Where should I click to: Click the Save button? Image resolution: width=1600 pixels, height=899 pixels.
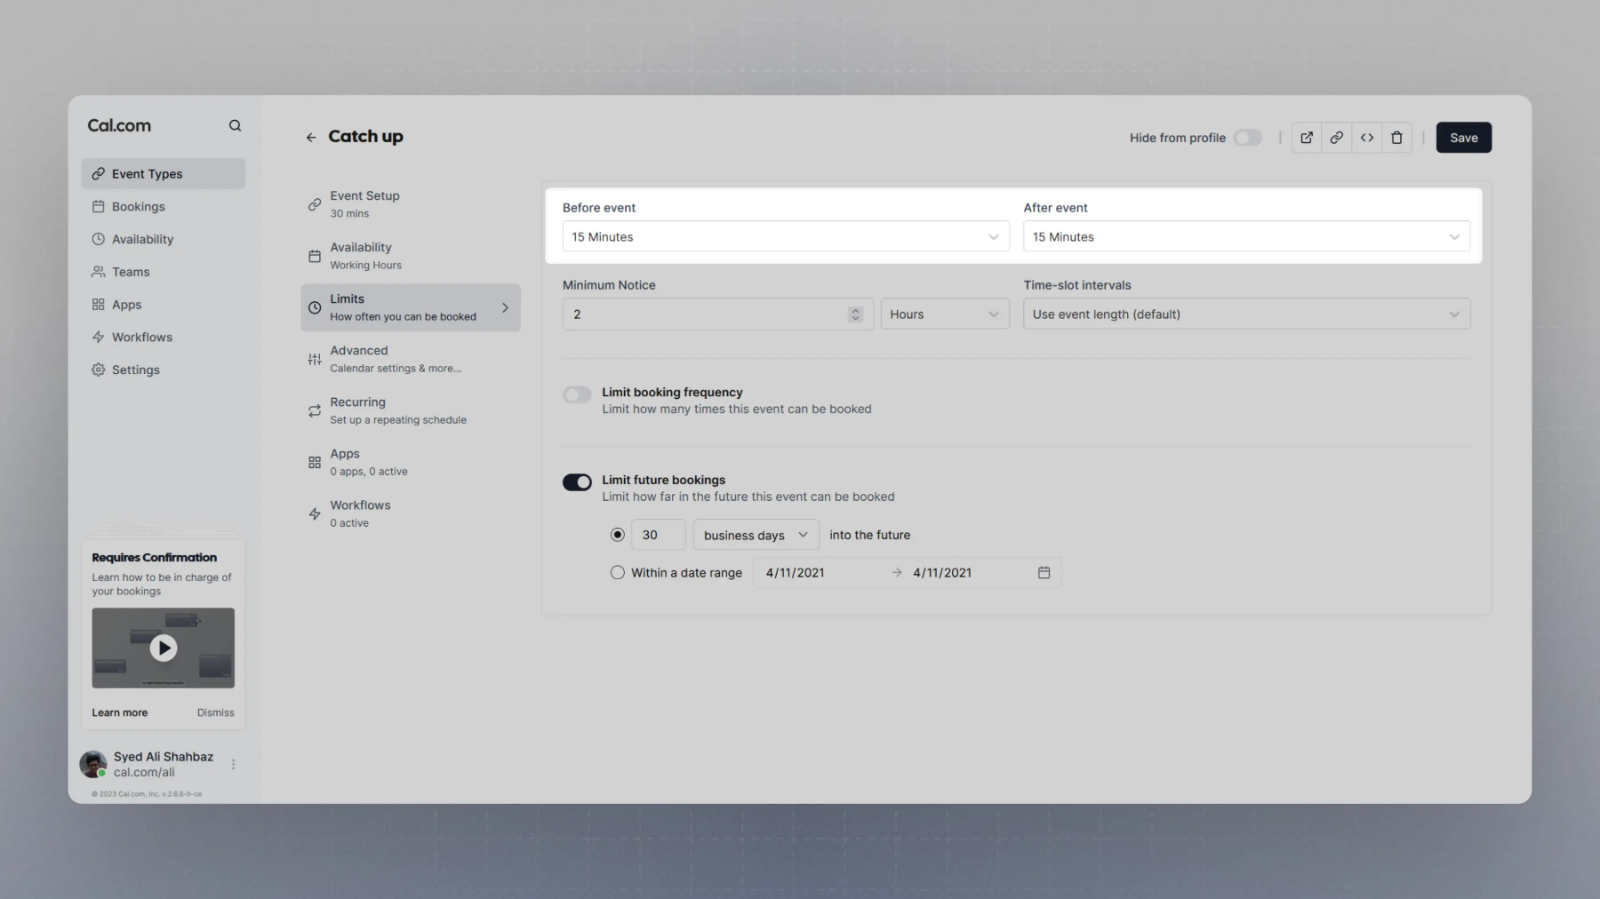[1463, 138]
